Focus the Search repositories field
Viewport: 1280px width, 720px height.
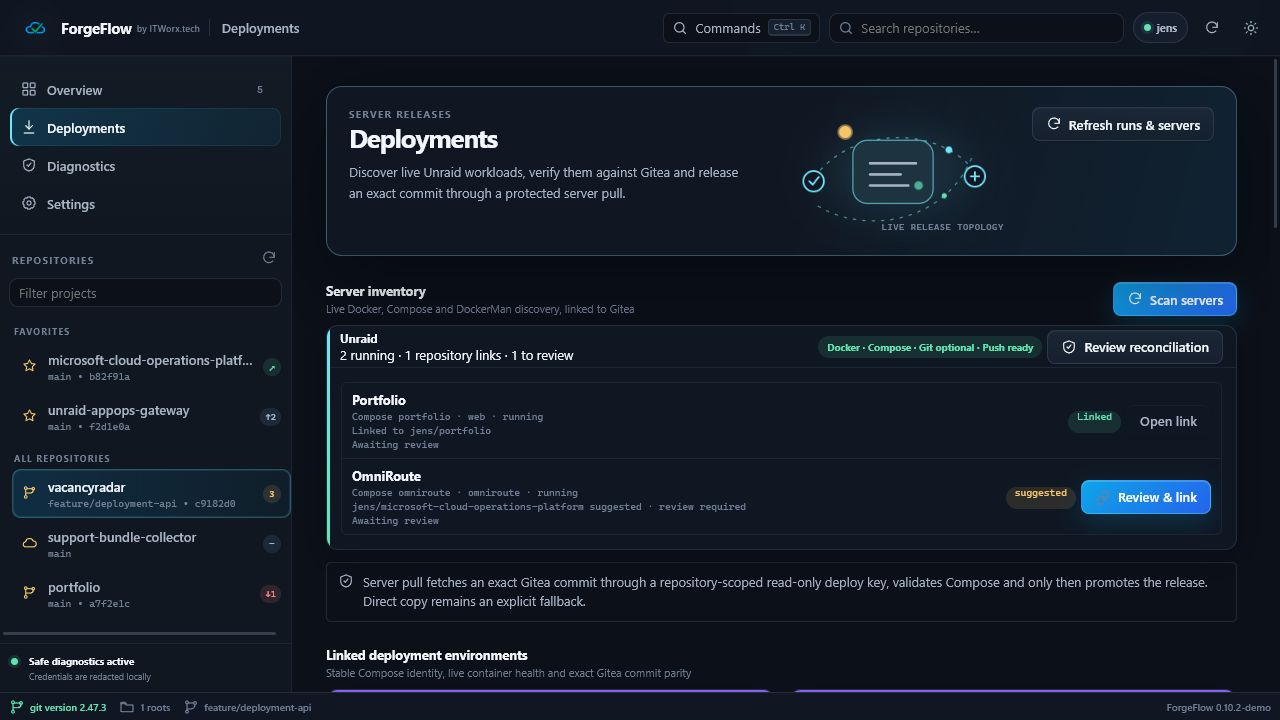pos(976,28)
